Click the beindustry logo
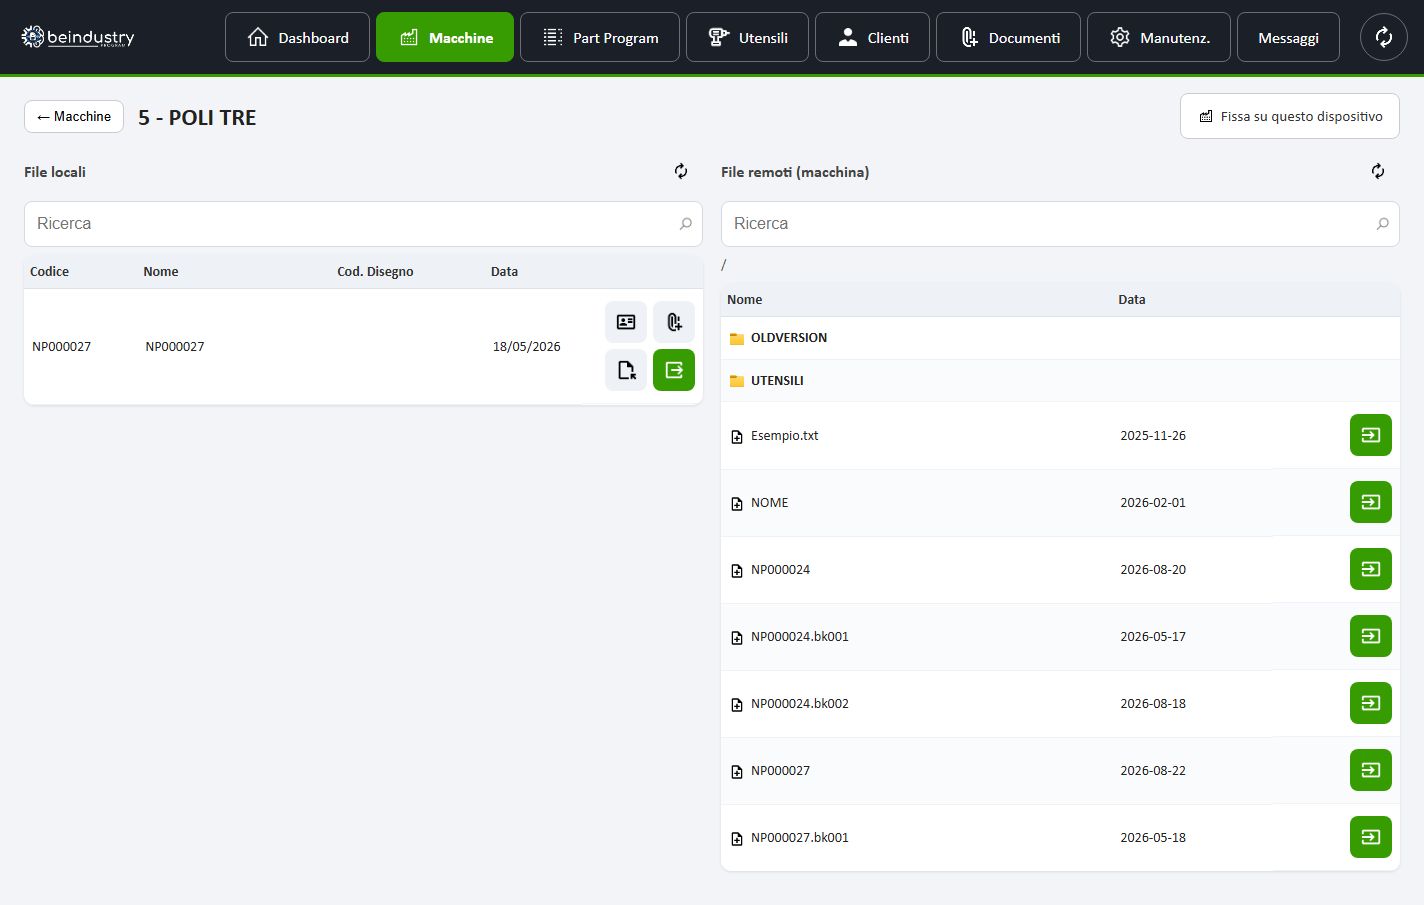This screenshot has width=1424, height=905. click(78, 37)
